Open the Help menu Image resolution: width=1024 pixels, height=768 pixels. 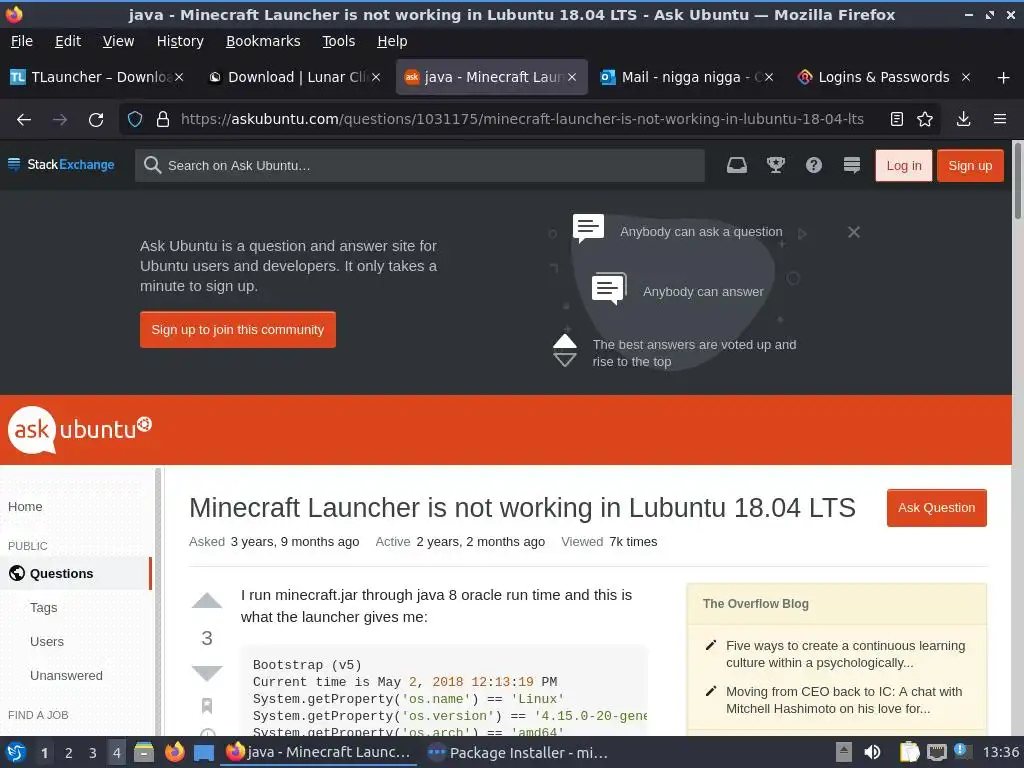392,41
